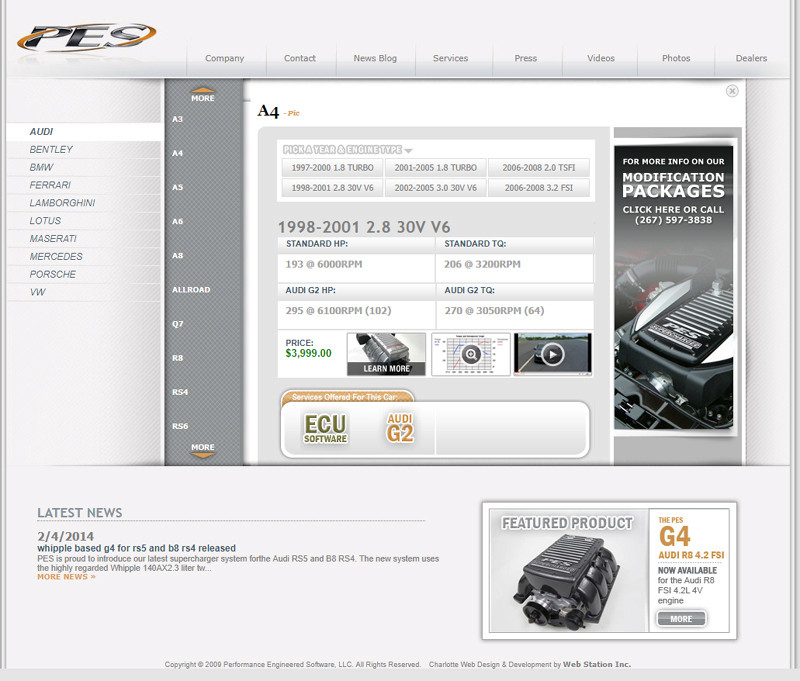Open the Company menu
The height and width of the screenshot is (681, 800).
(x=224, y=58)
